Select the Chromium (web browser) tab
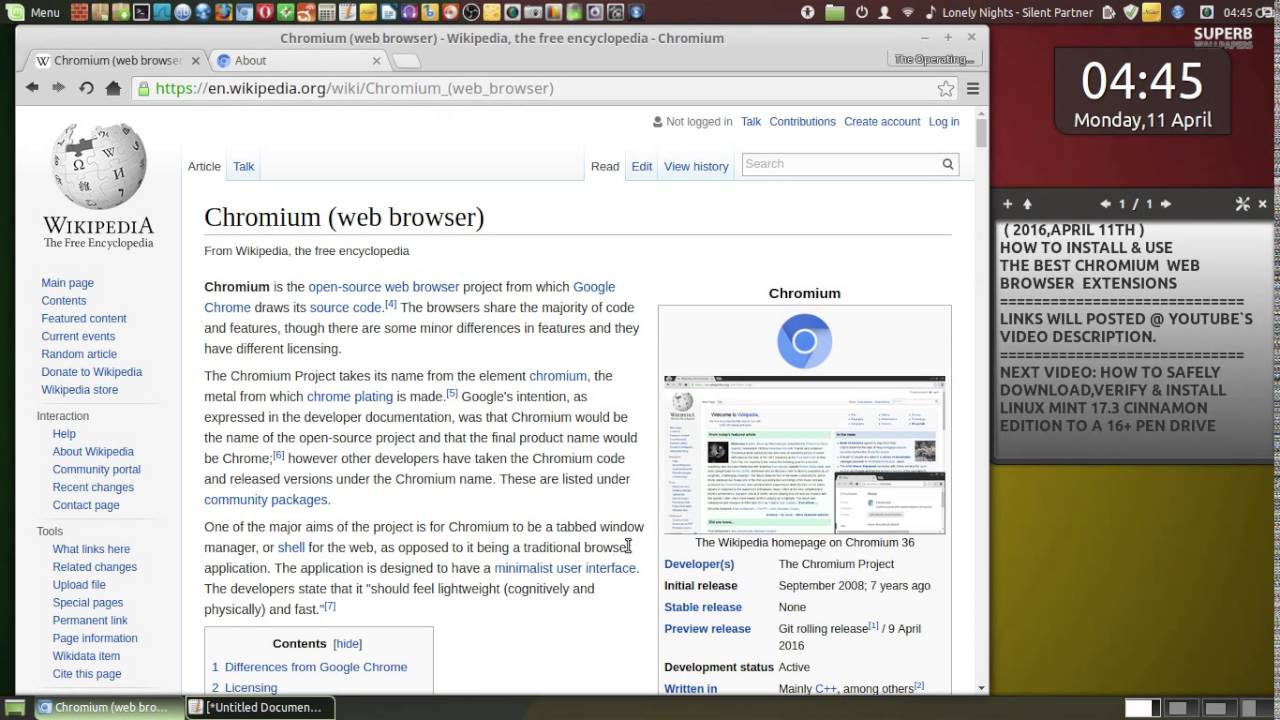Screen dimensions: 1280x720 point(118,60)
